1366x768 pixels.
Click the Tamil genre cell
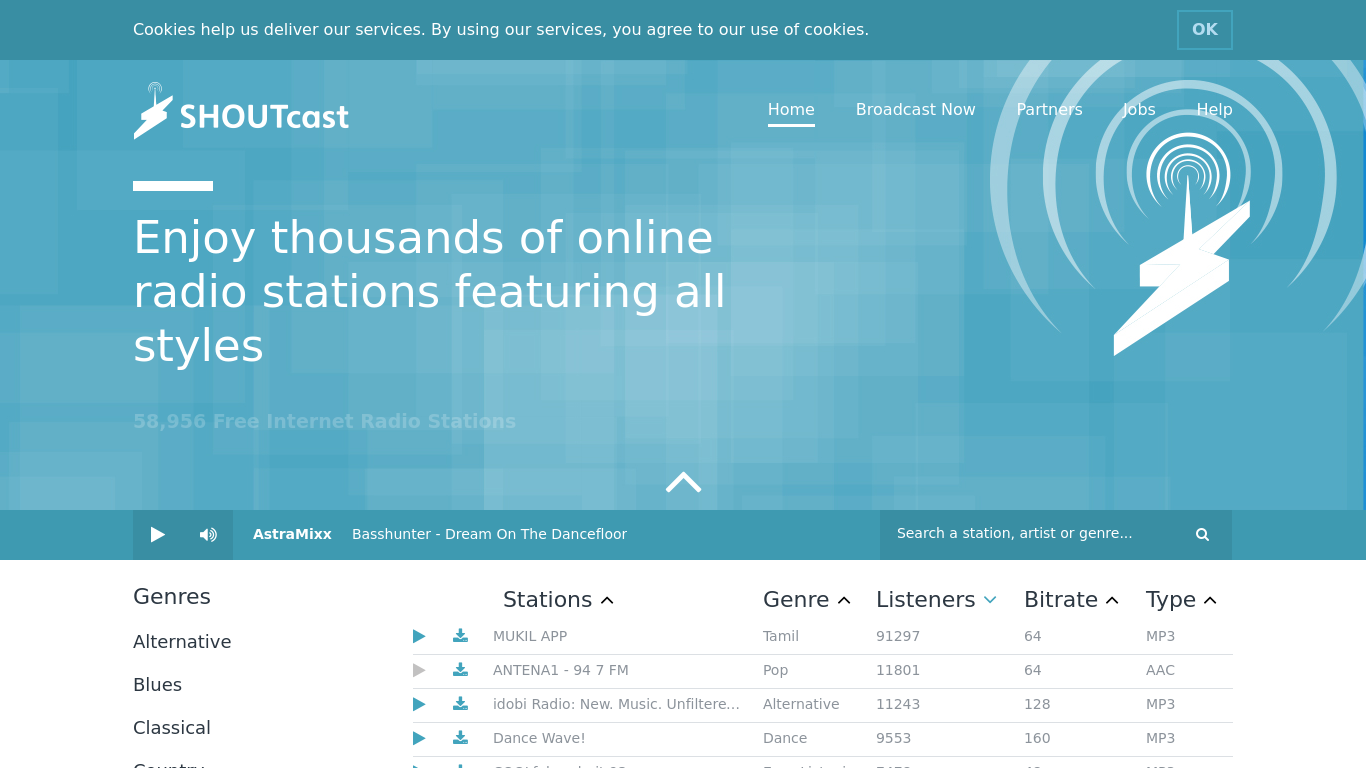[x=781, y=636]
